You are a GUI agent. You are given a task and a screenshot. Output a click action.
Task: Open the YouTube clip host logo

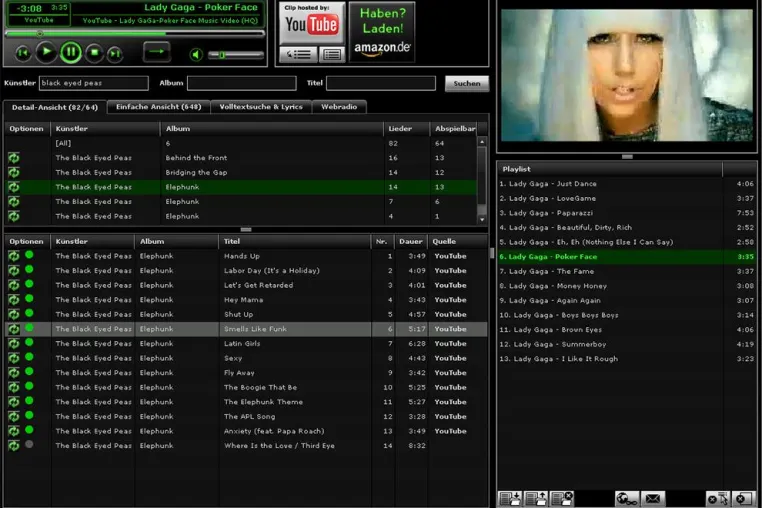312,23
